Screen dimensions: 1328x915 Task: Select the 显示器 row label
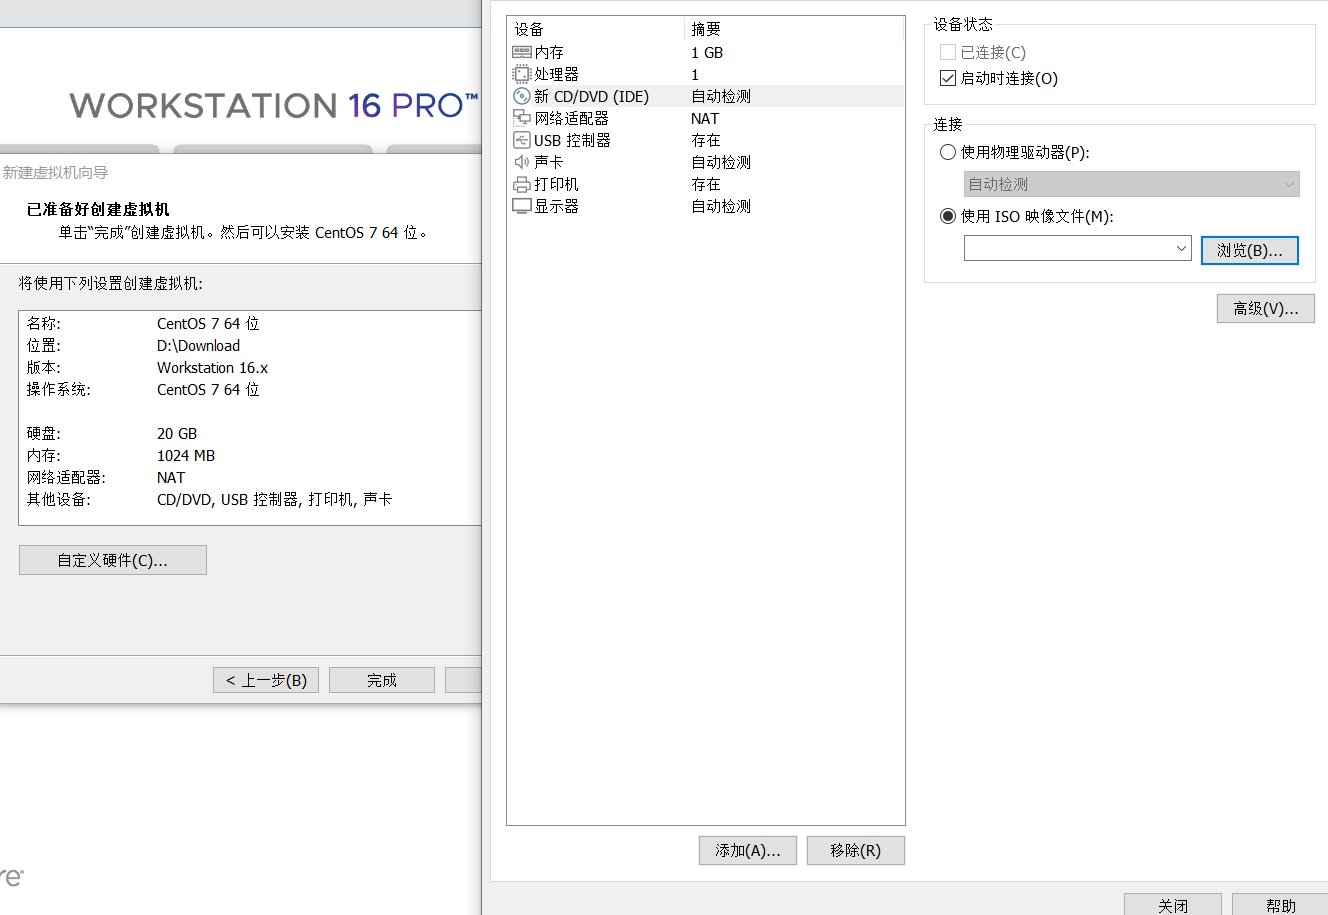tap(556, 206)
